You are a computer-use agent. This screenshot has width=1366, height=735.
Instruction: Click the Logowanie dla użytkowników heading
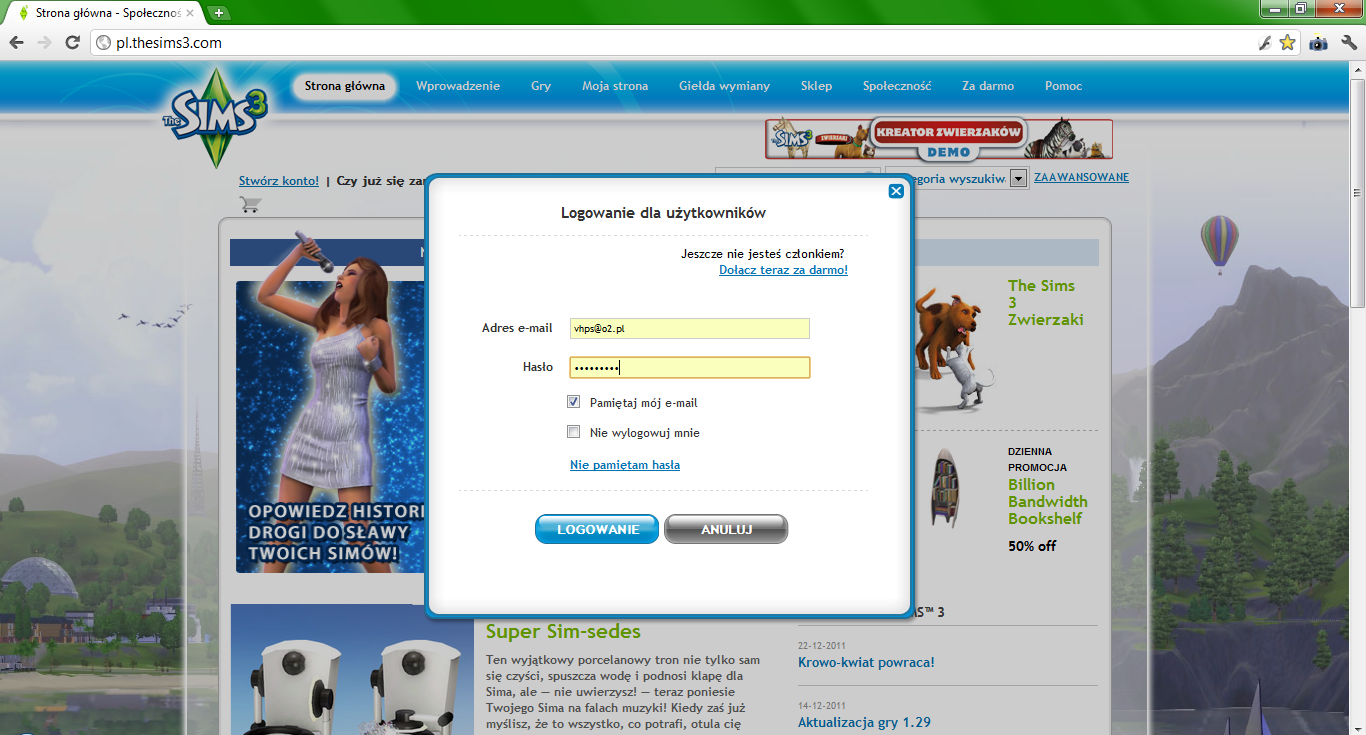point(663,213)
